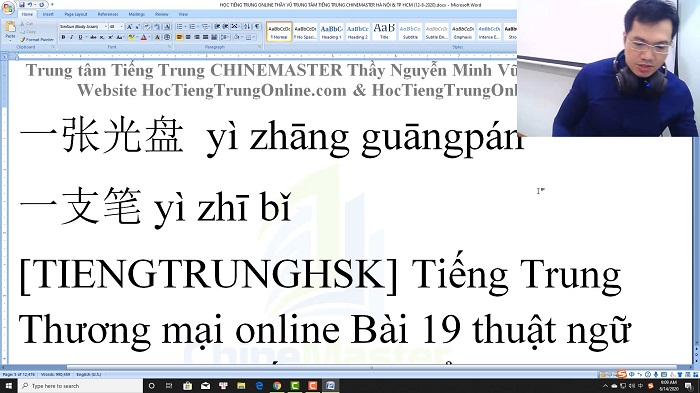Screen dimensions: 700x393
Task: Open the multilevel list dropdown
Action: 206,26
